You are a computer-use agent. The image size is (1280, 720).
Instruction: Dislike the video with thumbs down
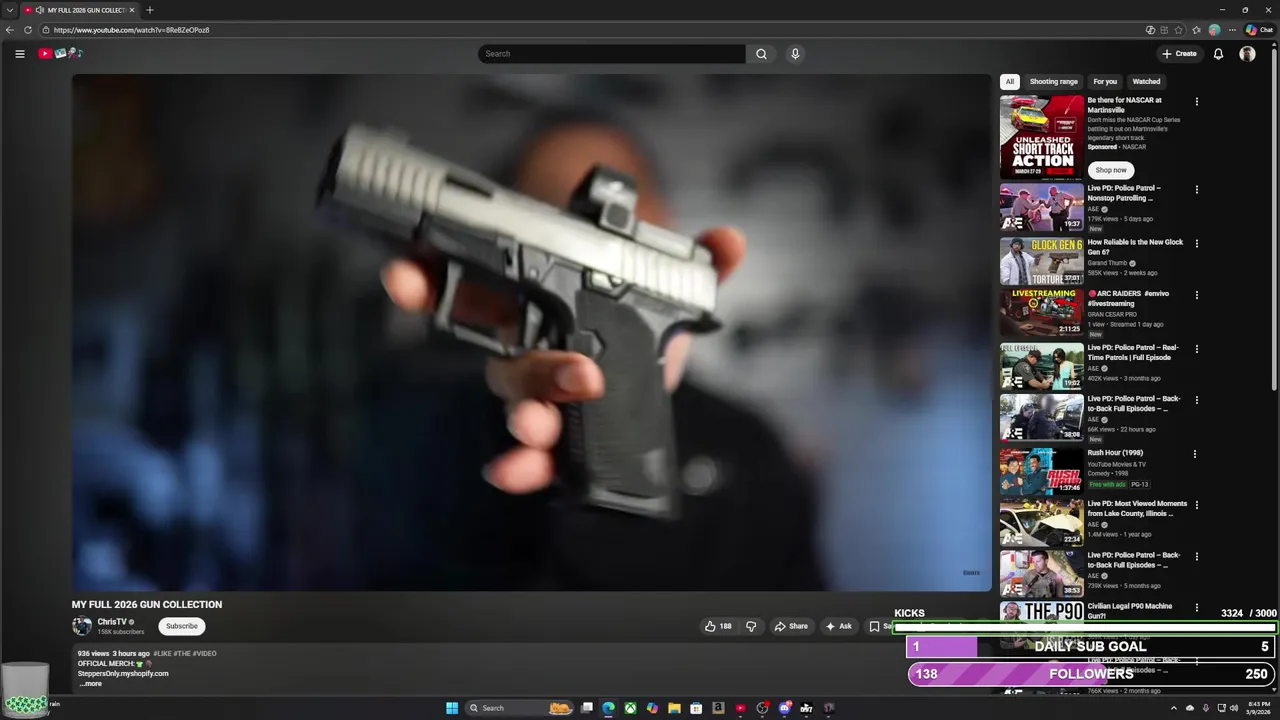pos(751,626)
